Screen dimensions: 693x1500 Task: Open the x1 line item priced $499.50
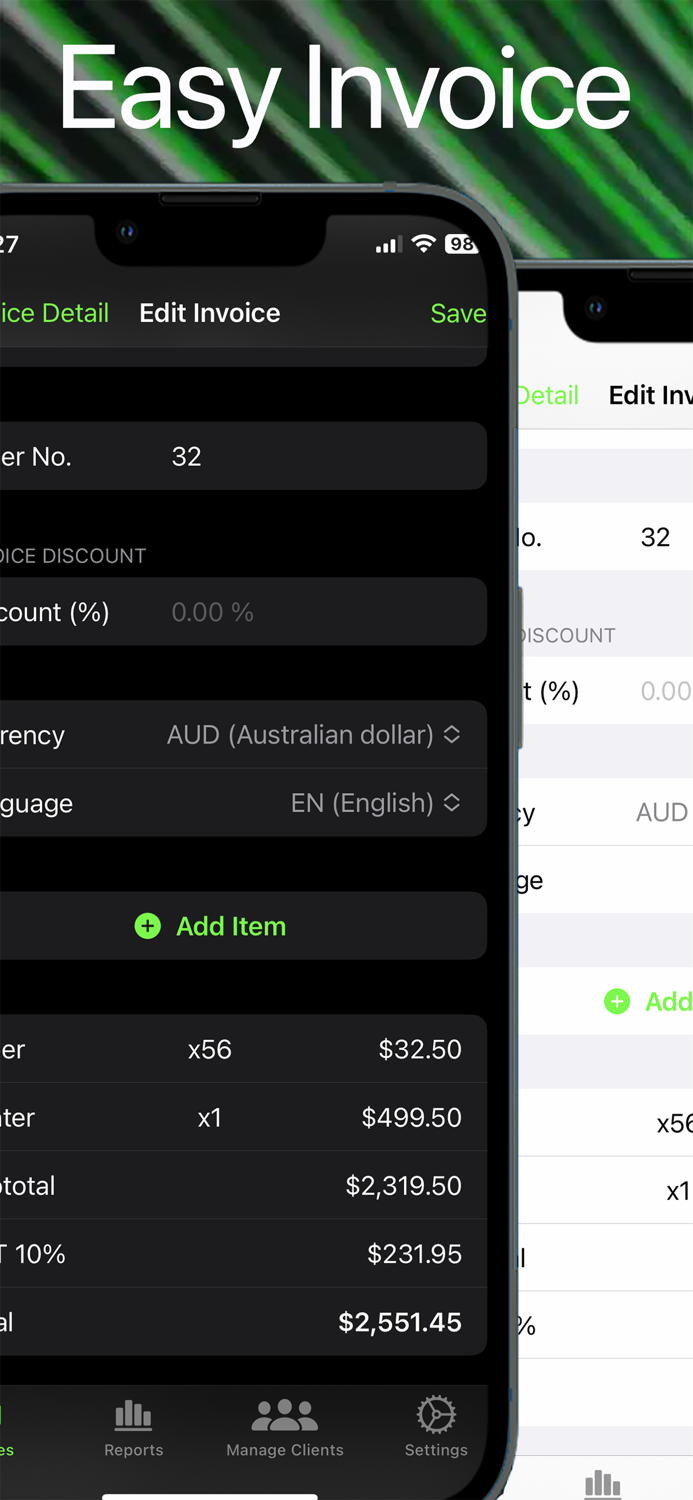tap(240, 1117)
